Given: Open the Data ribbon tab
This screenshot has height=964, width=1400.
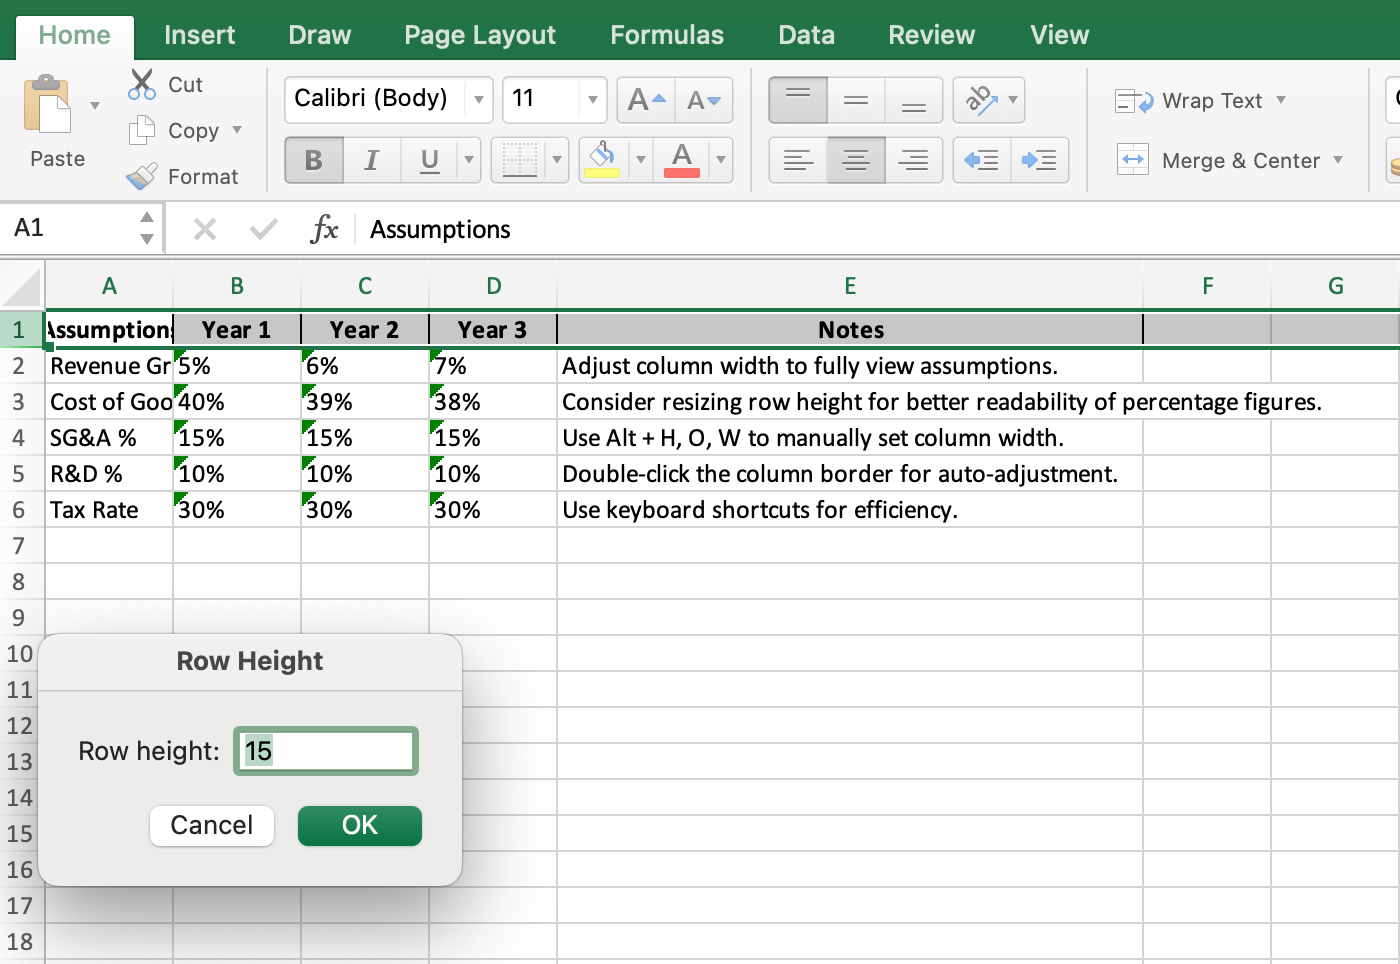Looking at the screenshot, I should point(806,34).
